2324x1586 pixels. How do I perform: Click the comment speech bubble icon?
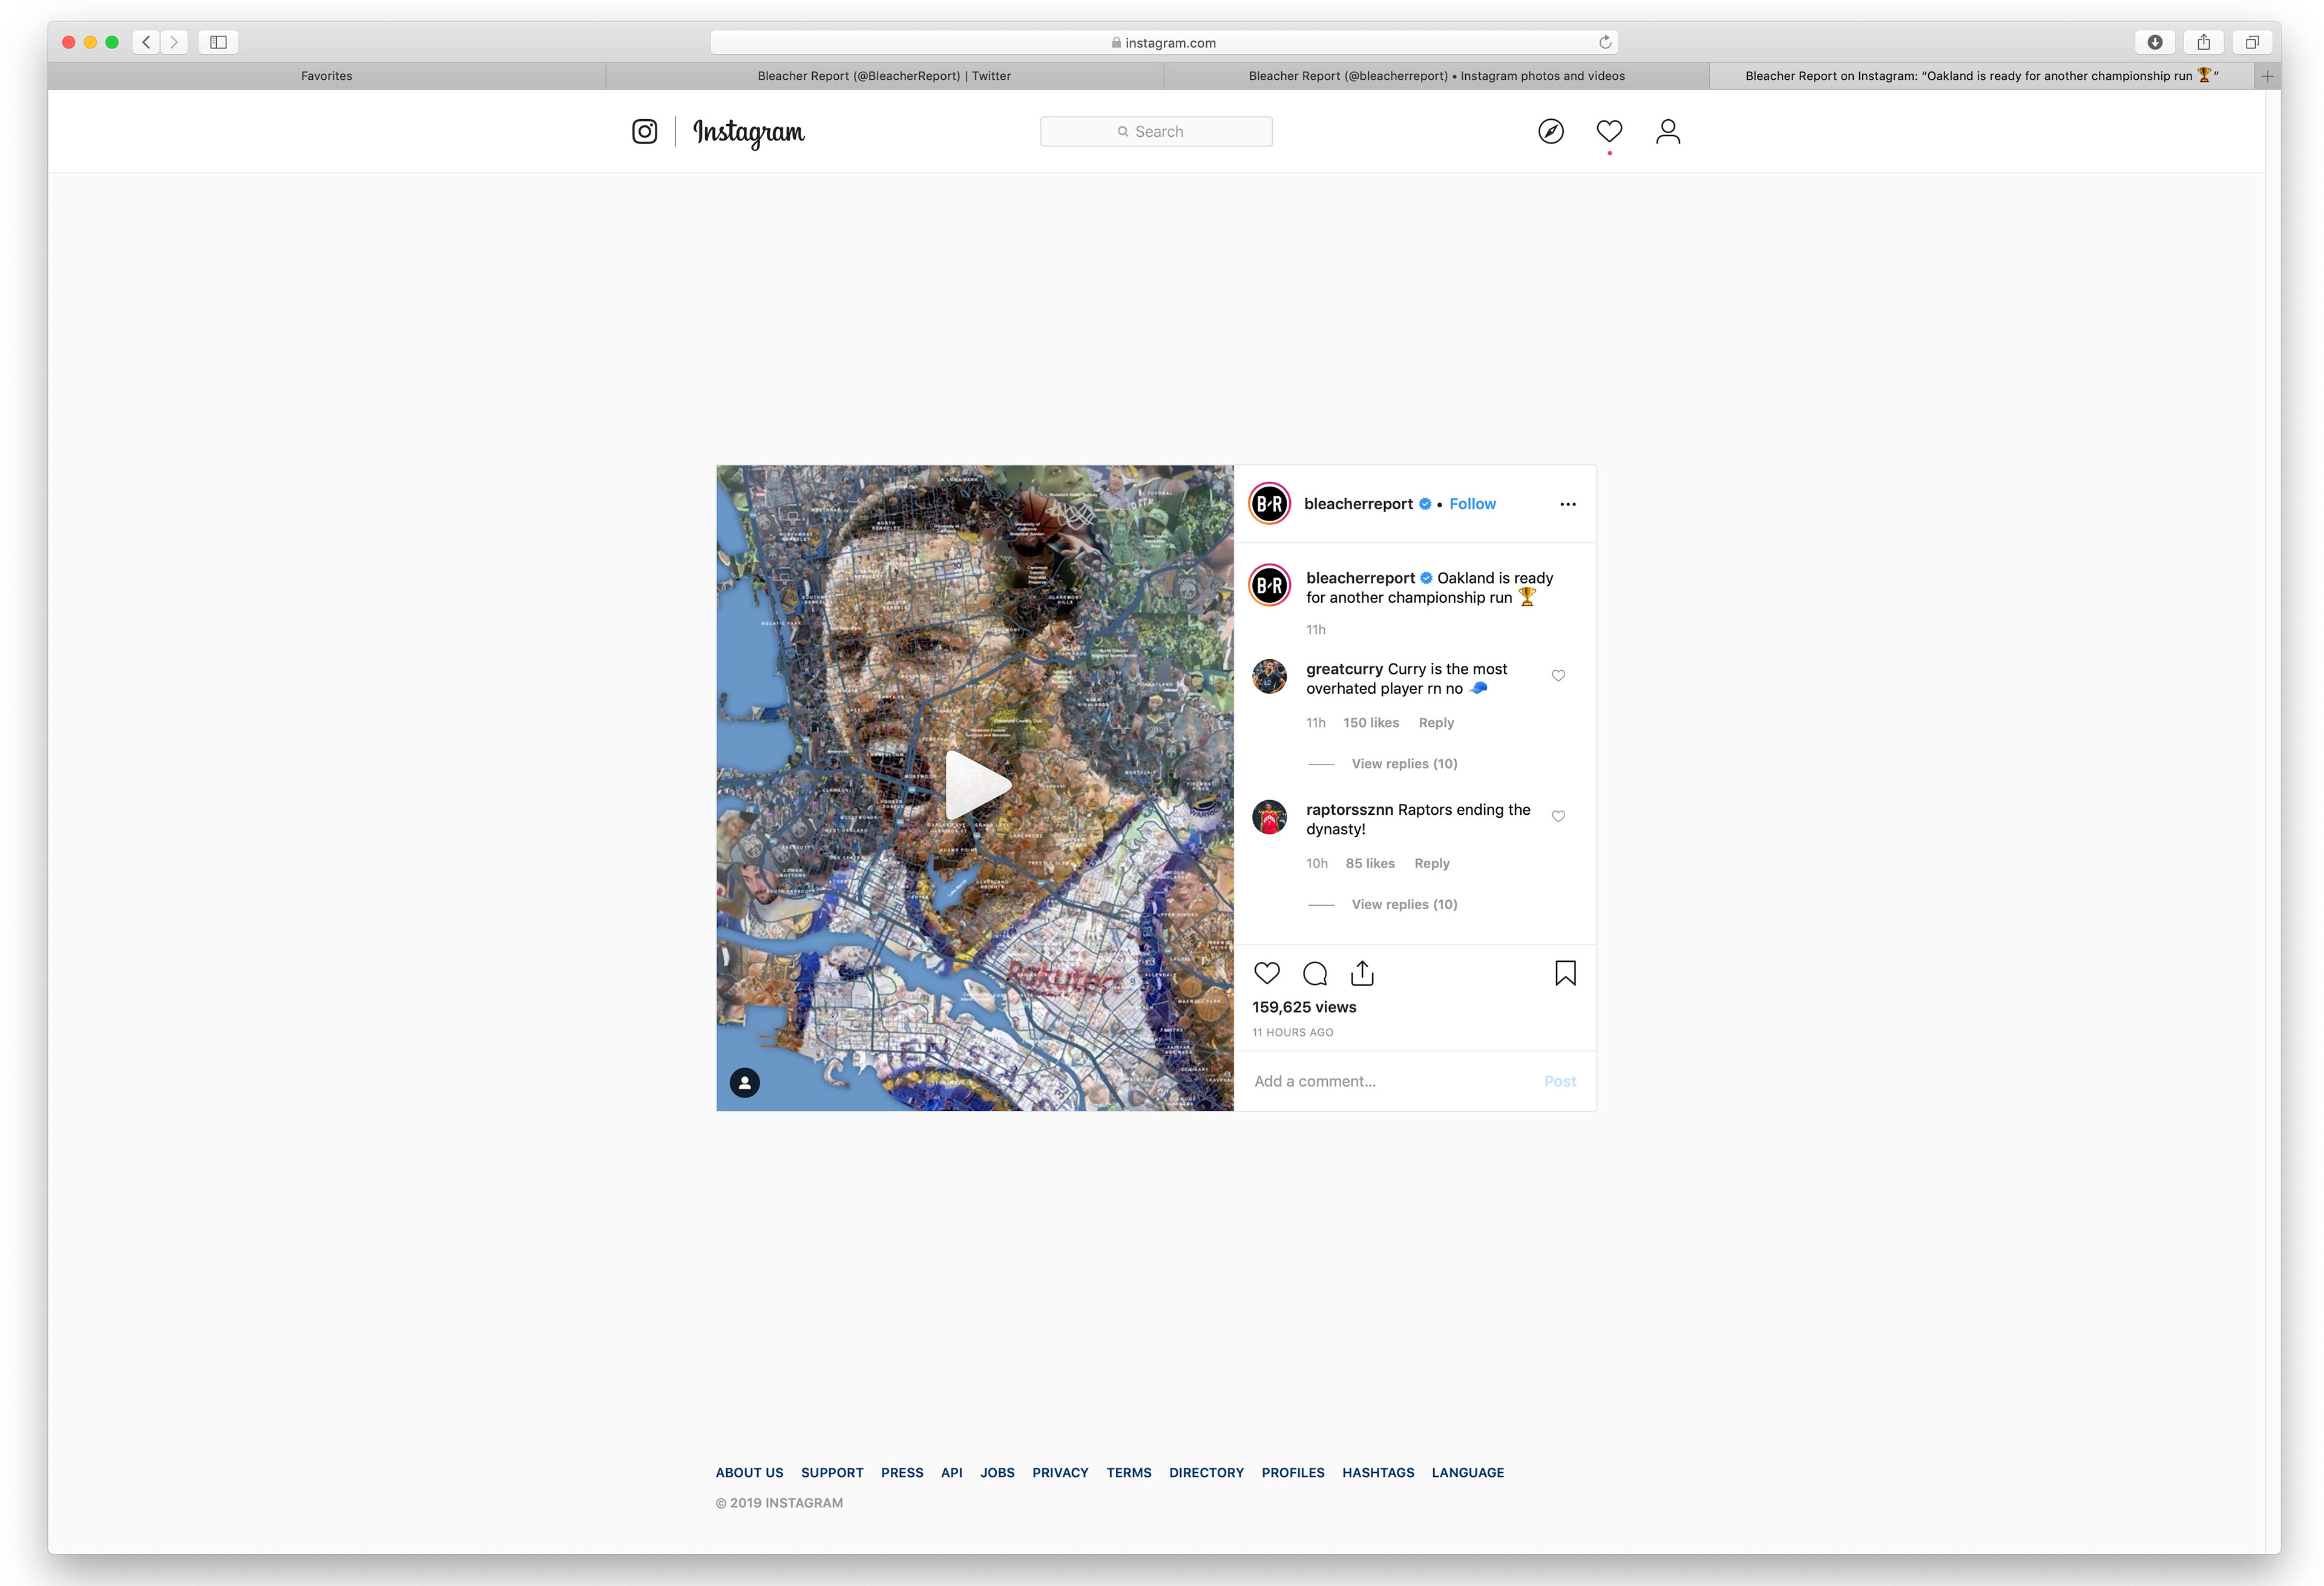click(x=1315, y=973)
